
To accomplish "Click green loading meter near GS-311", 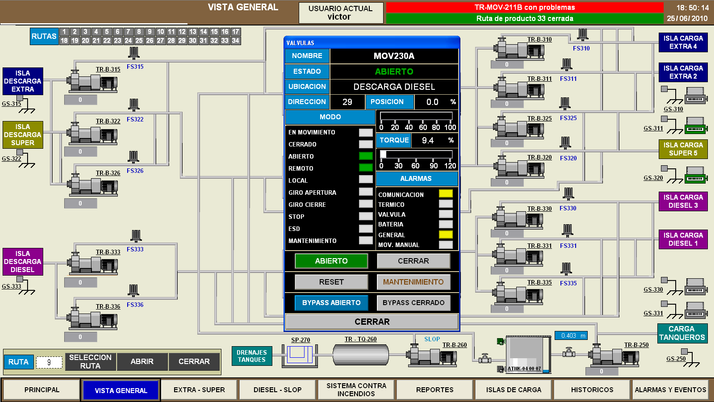I will click(x=696, y=125).
